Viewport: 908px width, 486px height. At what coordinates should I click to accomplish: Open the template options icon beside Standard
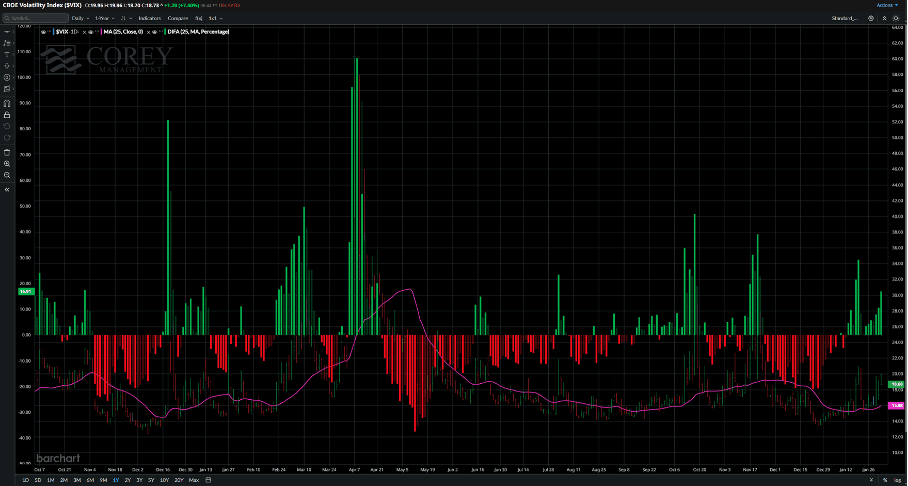click(871, 19)
